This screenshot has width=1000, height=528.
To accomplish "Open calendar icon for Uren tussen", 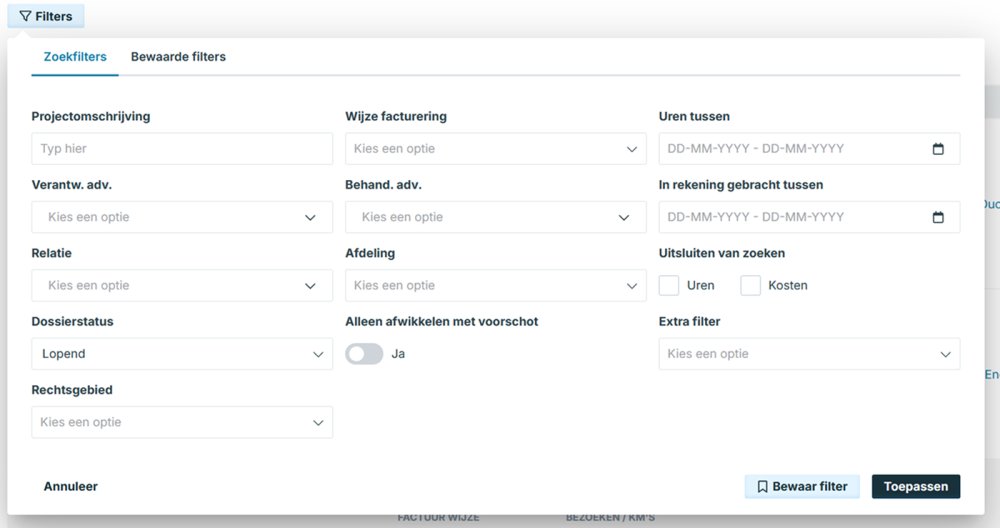I will coord(938,149).
